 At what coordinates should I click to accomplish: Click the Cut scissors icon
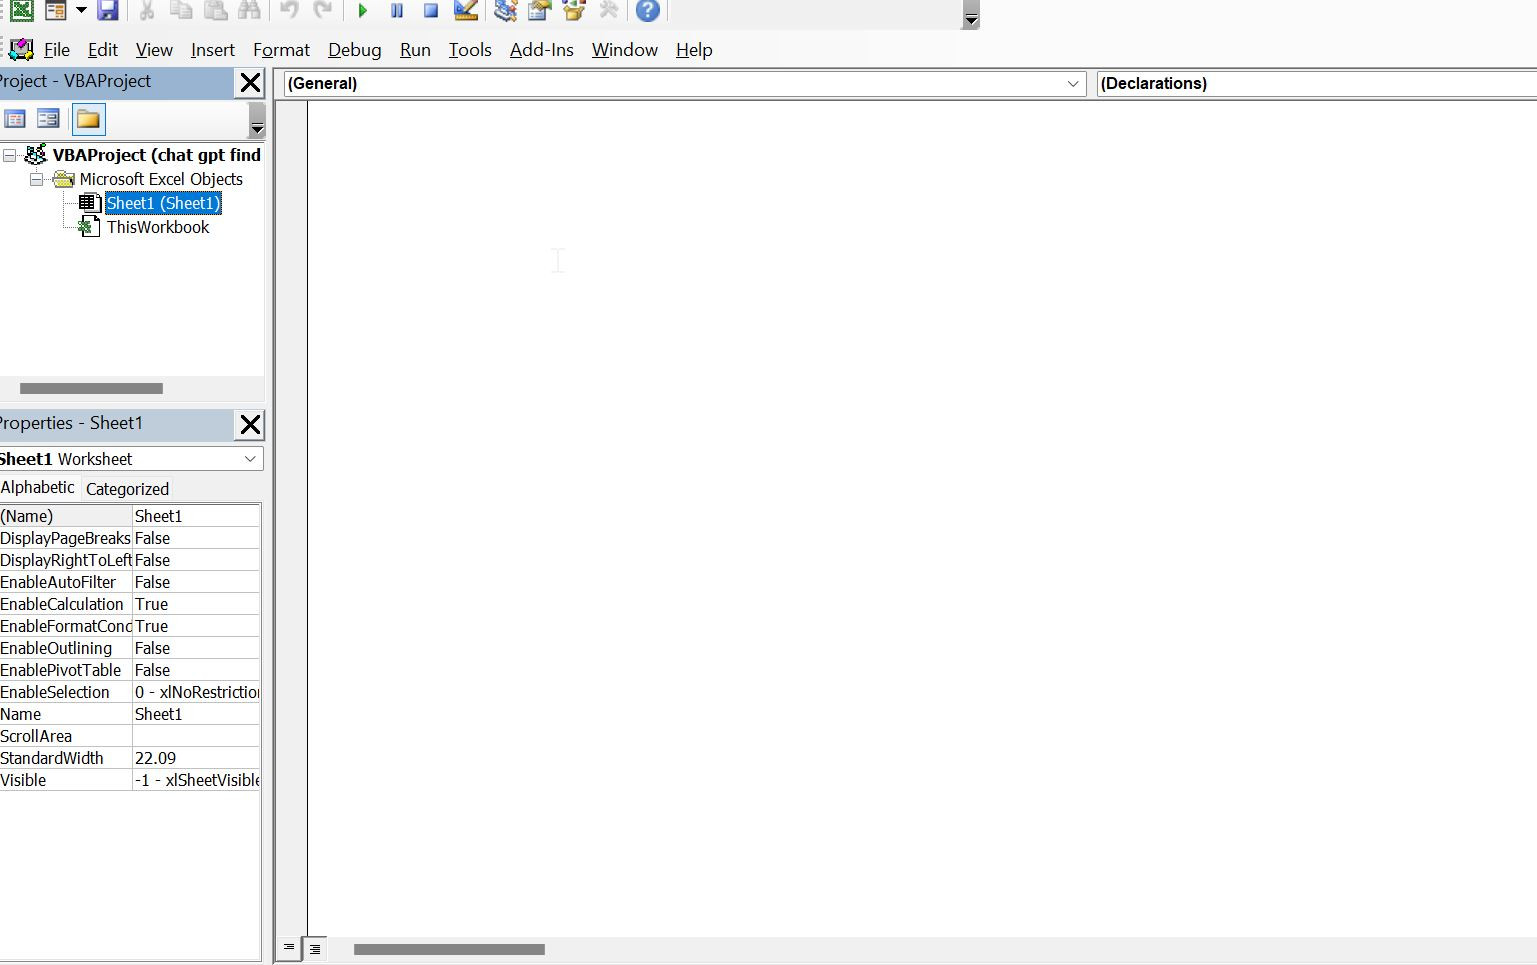(x=147, y=11)
